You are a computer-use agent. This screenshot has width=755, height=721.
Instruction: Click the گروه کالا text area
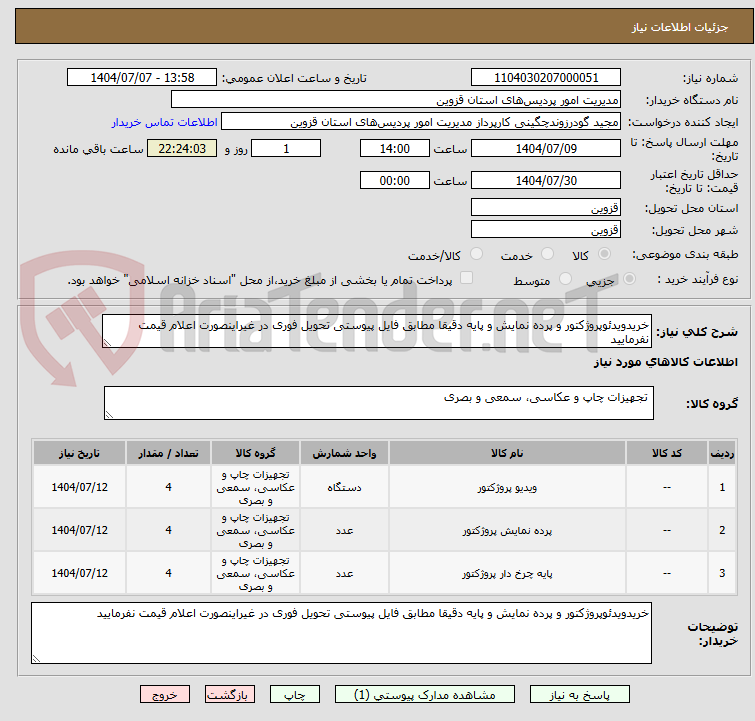click(x=378, y=404)
